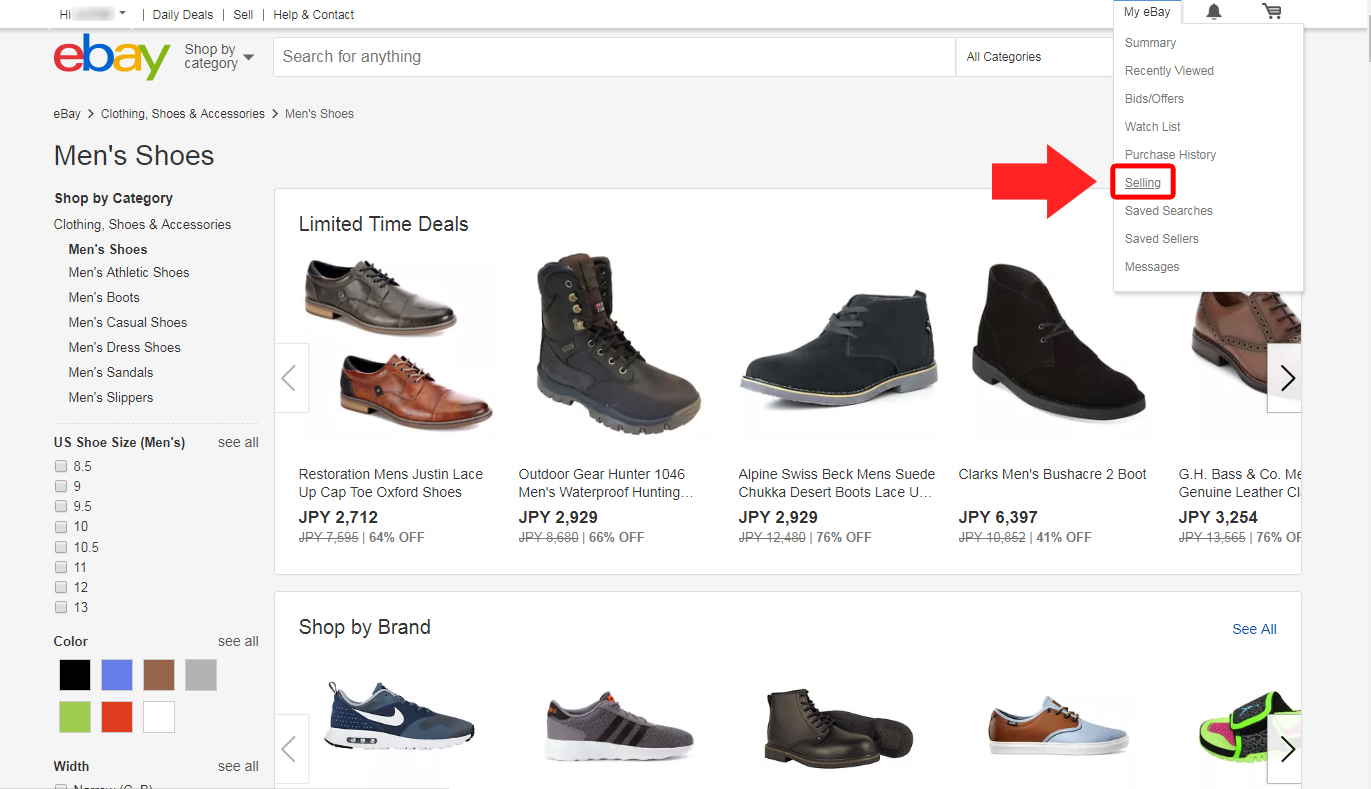Open the My eBay menu tab

coord(1147,12)
